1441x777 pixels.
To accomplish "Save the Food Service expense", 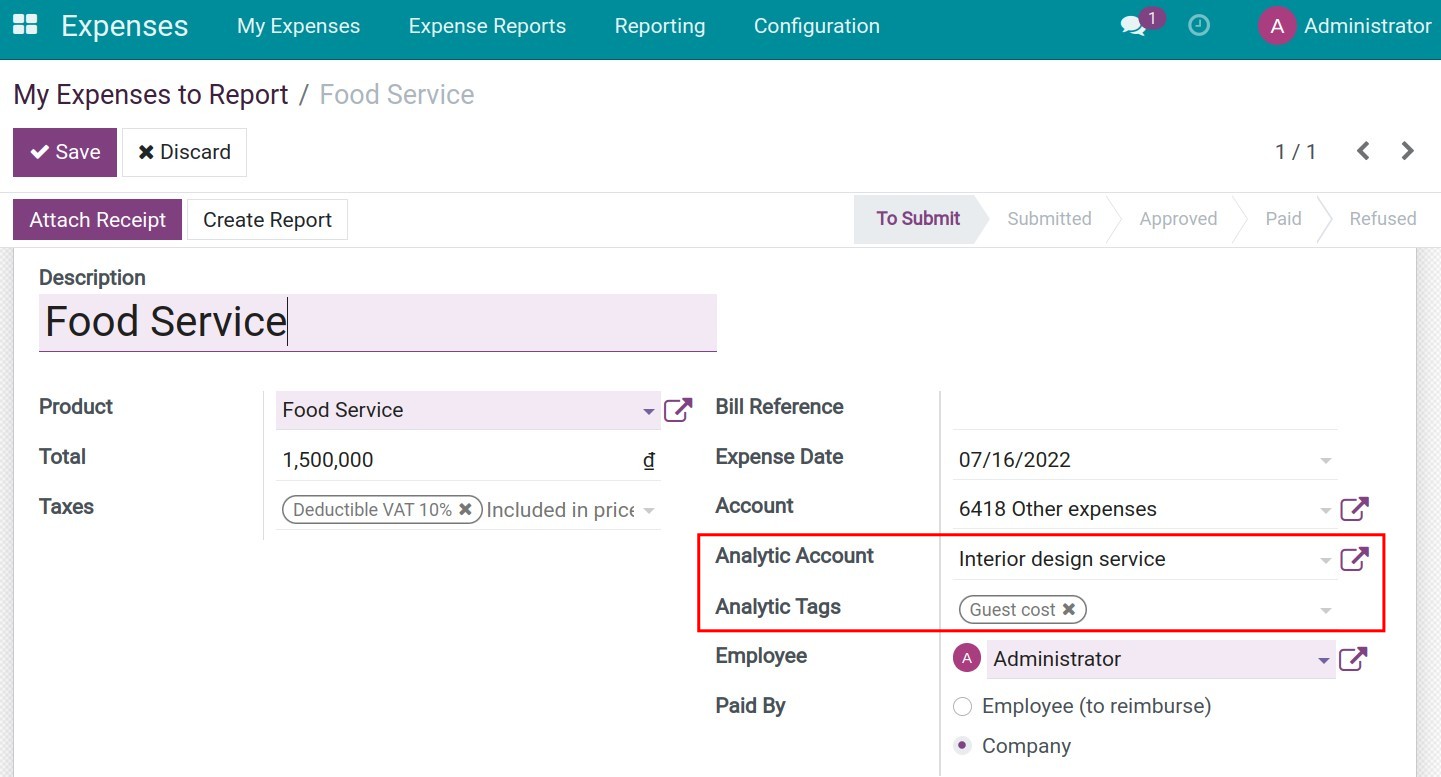I will click(64, 152).
